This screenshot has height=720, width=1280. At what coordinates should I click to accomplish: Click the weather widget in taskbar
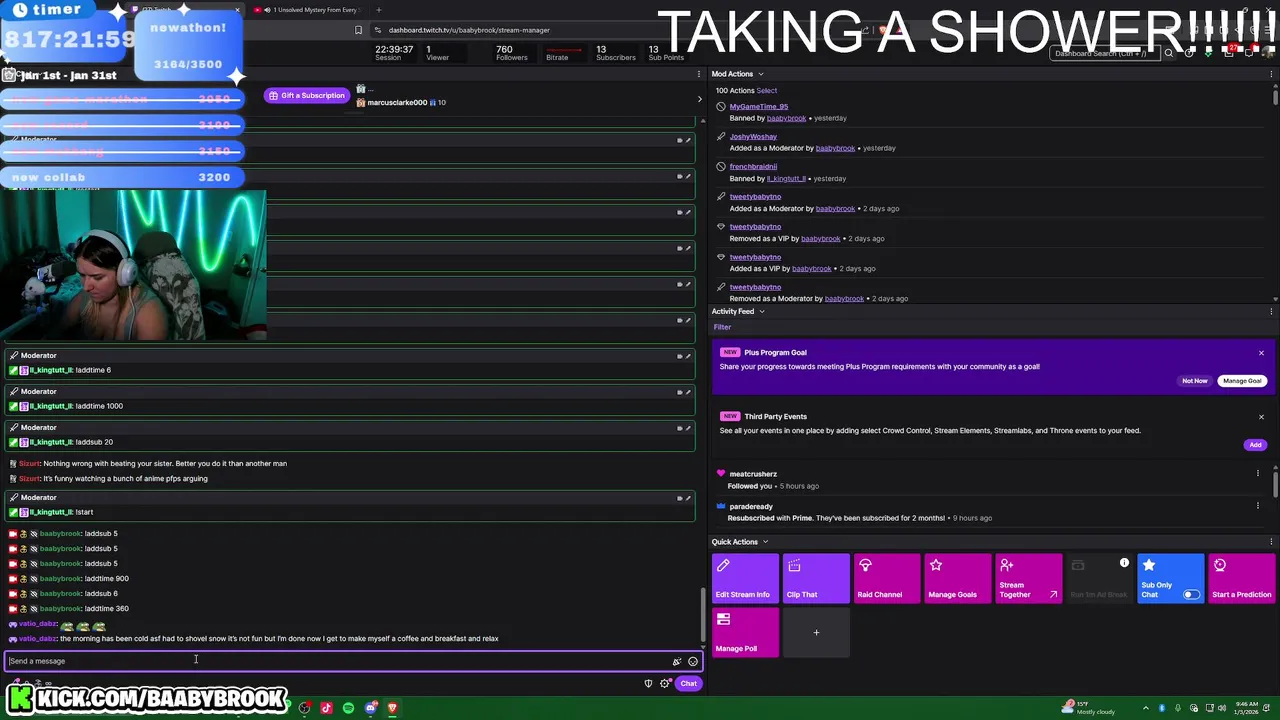click(1088, 707)
